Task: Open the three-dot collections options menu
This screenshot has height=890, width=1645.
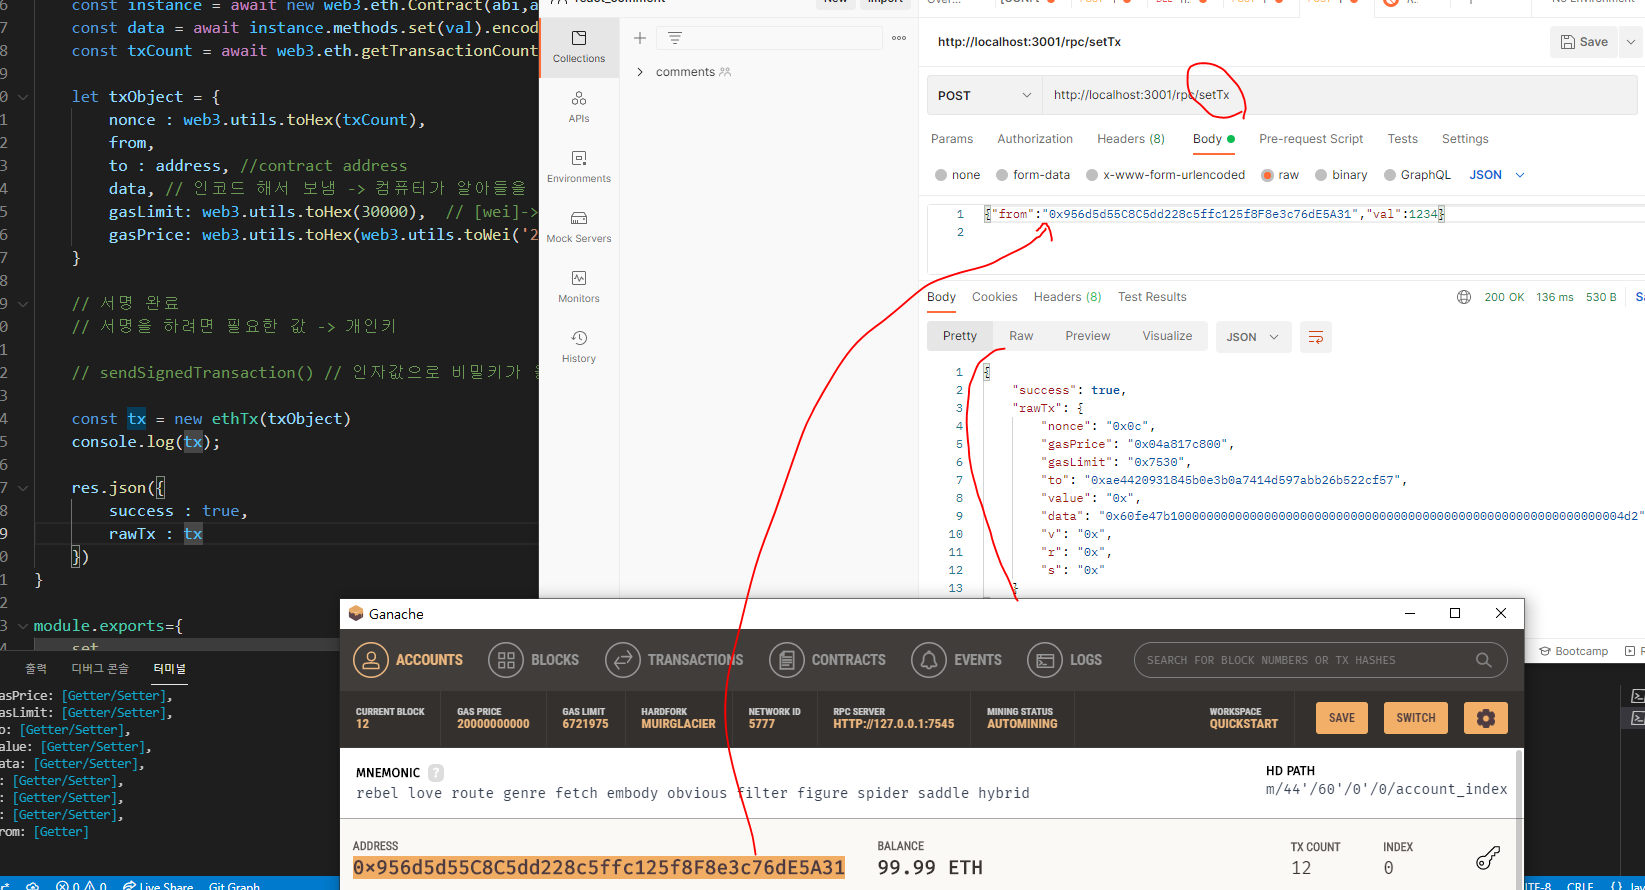Action: coord(899,38)
